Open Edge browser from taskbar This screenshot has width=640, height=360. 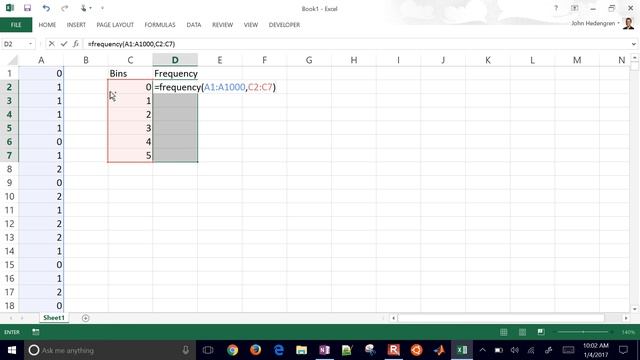pos(279,350)
